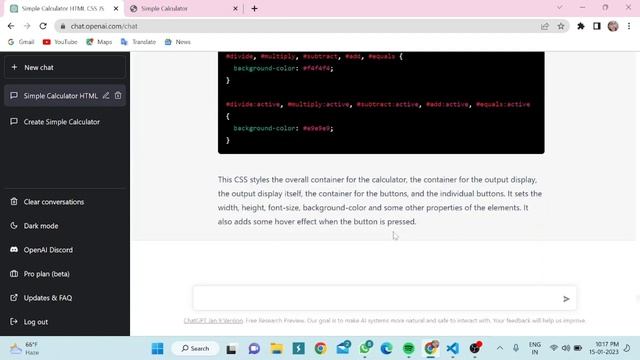Open the ChatGPT Jan 9 Version link
The image size is (640, 360).
213,321
